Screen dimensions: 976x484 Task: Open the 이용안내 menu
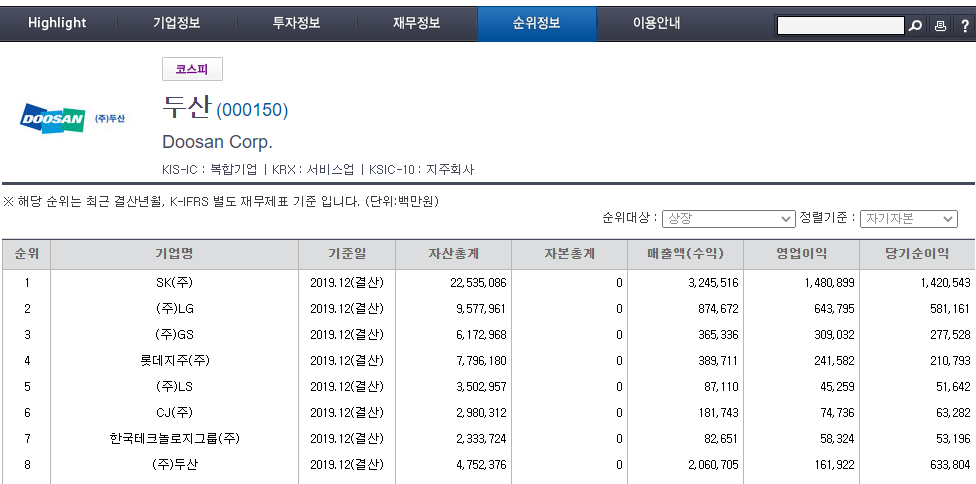coord(657,23)
